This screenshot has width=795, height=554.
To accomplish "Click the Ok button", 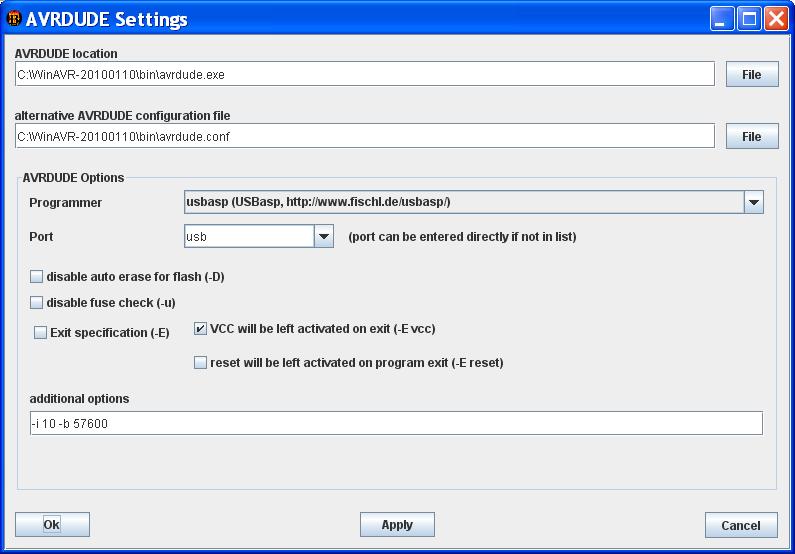I will pyautogui.click(x=52, y=525).
